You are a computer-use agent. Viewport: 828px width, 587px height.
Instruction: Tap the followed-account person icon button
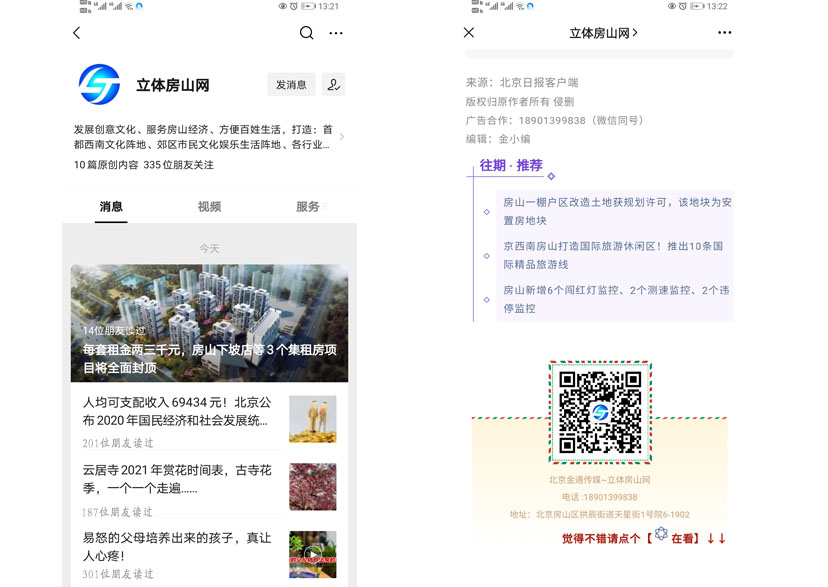[333, 84]
